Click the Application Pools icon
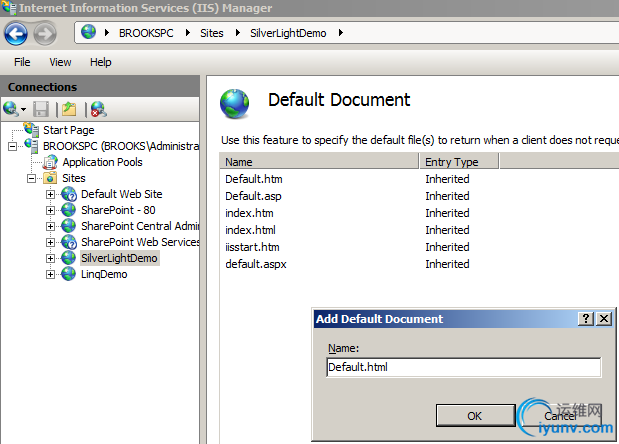 point(50,162)
